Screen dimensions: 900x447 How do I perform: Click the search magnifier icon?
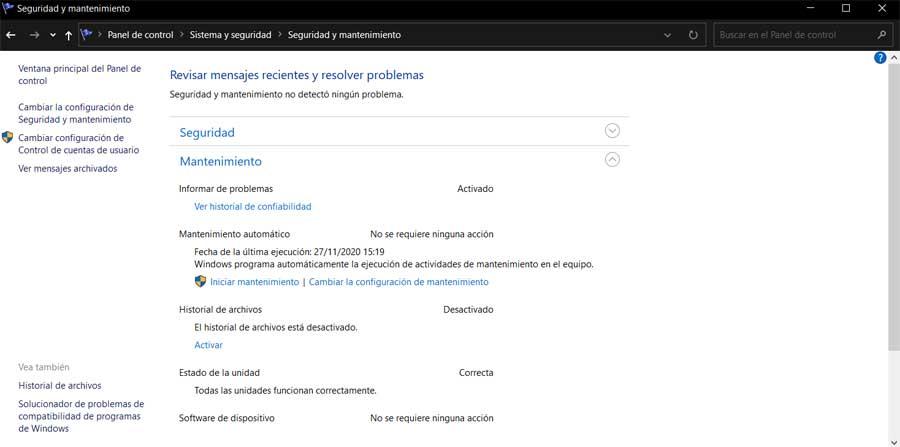[x=882, y=35]
